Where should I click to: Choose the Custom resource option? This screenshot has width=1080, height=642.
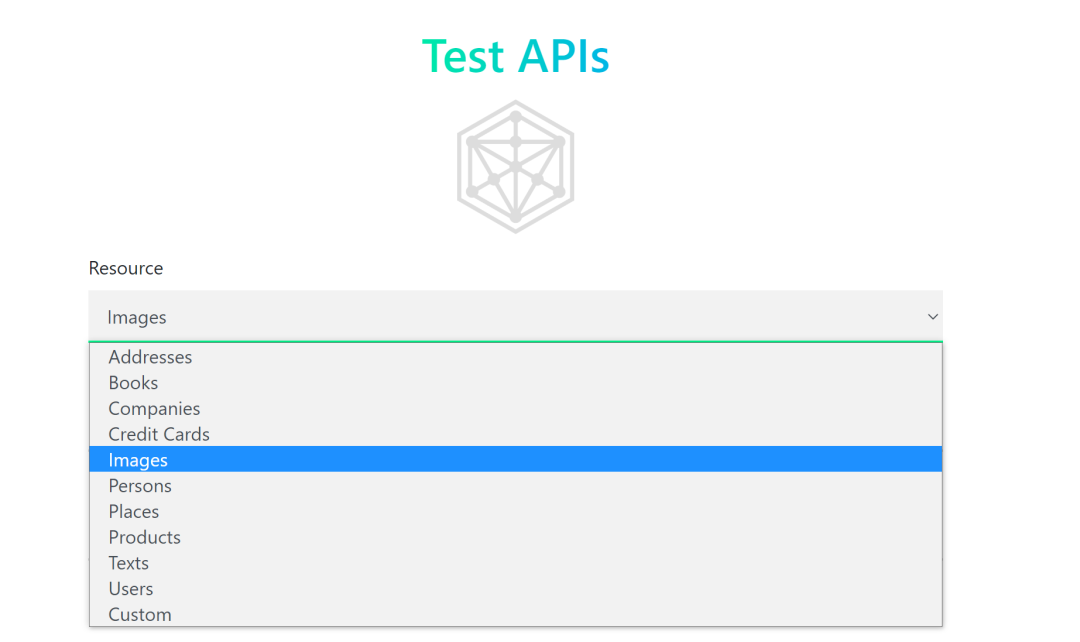tap(139, 614)
